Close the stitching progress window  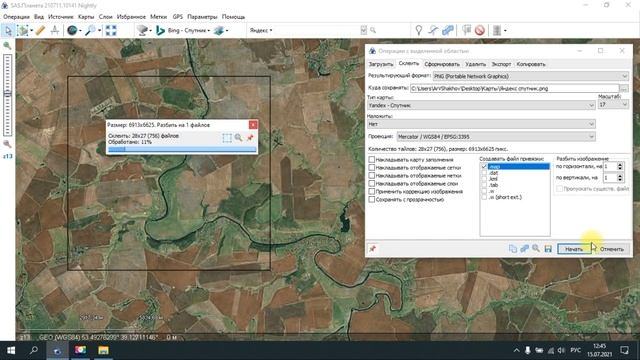pyautogui.click(x=253, y=125)
